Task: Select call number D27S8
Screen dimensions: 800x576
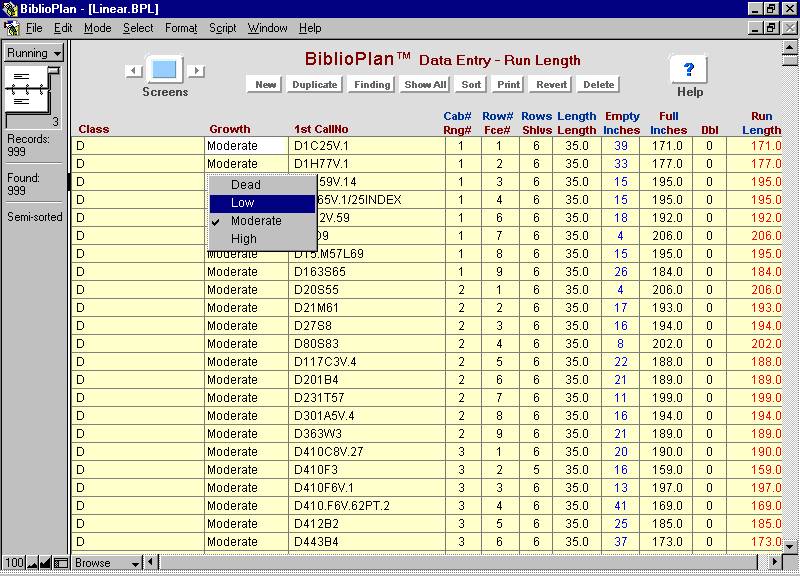Action: [313, 326]
